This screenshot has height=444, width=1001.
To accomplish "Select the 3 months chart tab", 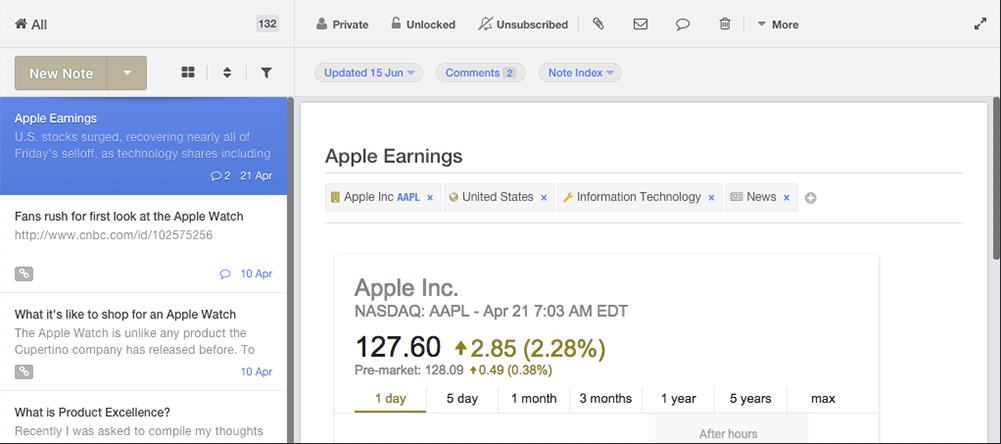I will click(x=606, y=399).
